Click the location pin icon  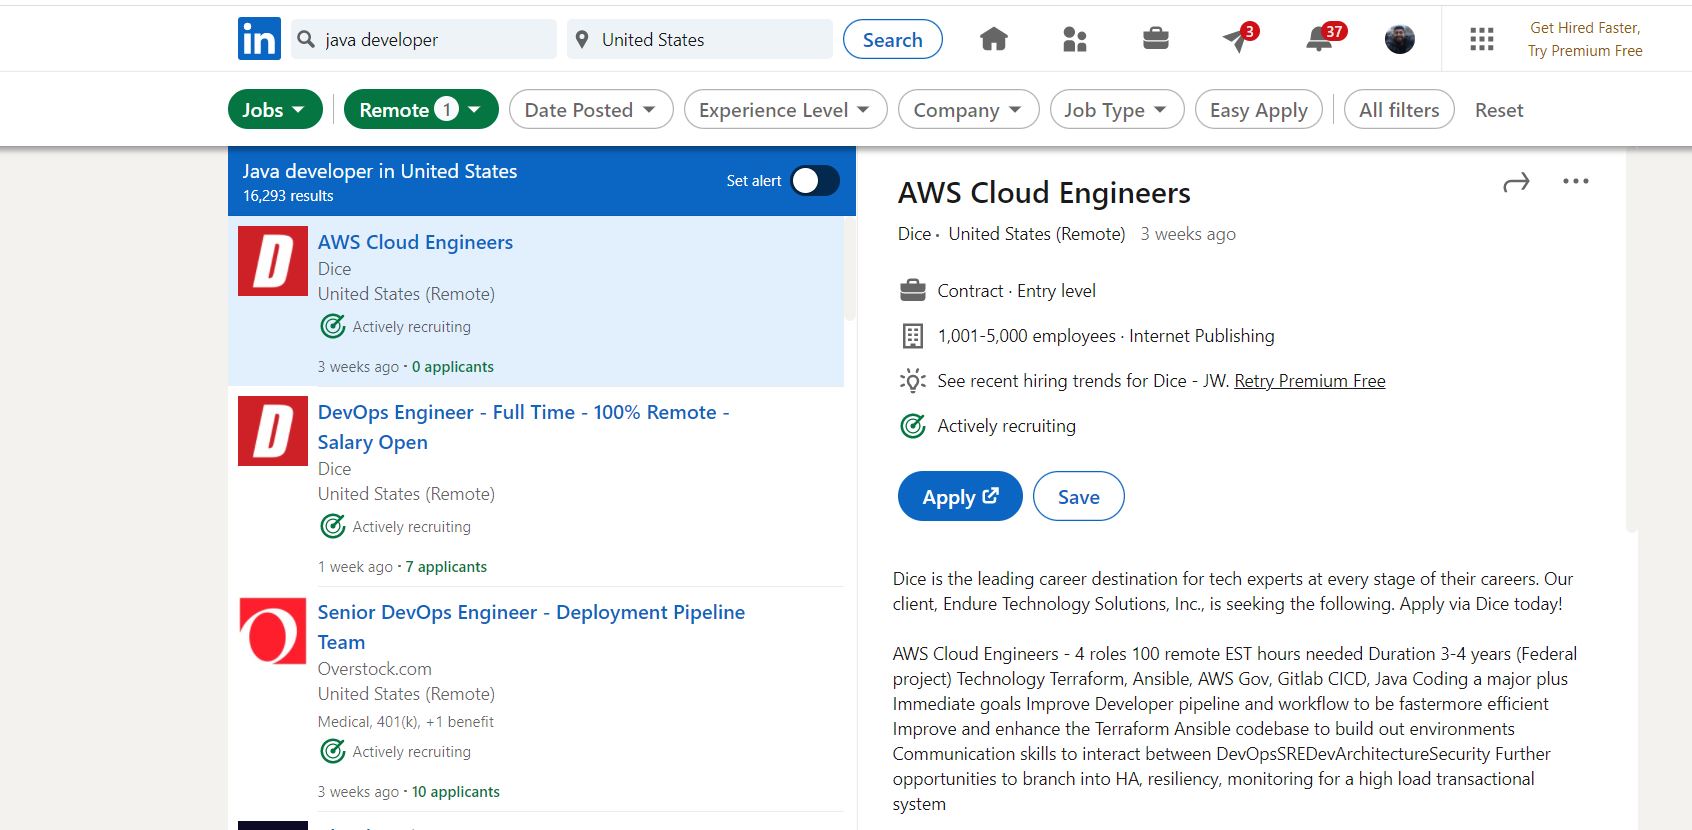pos(582,39)
